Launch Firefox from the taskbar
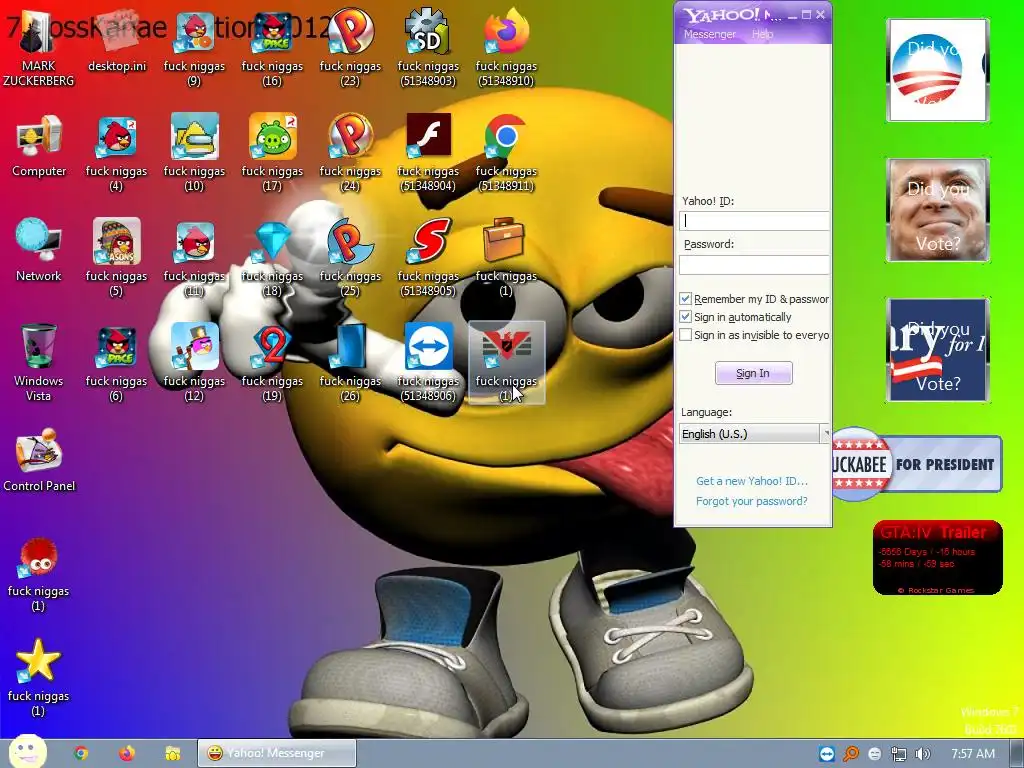This screenshot has height=768, width=1024. pos(127,753)
